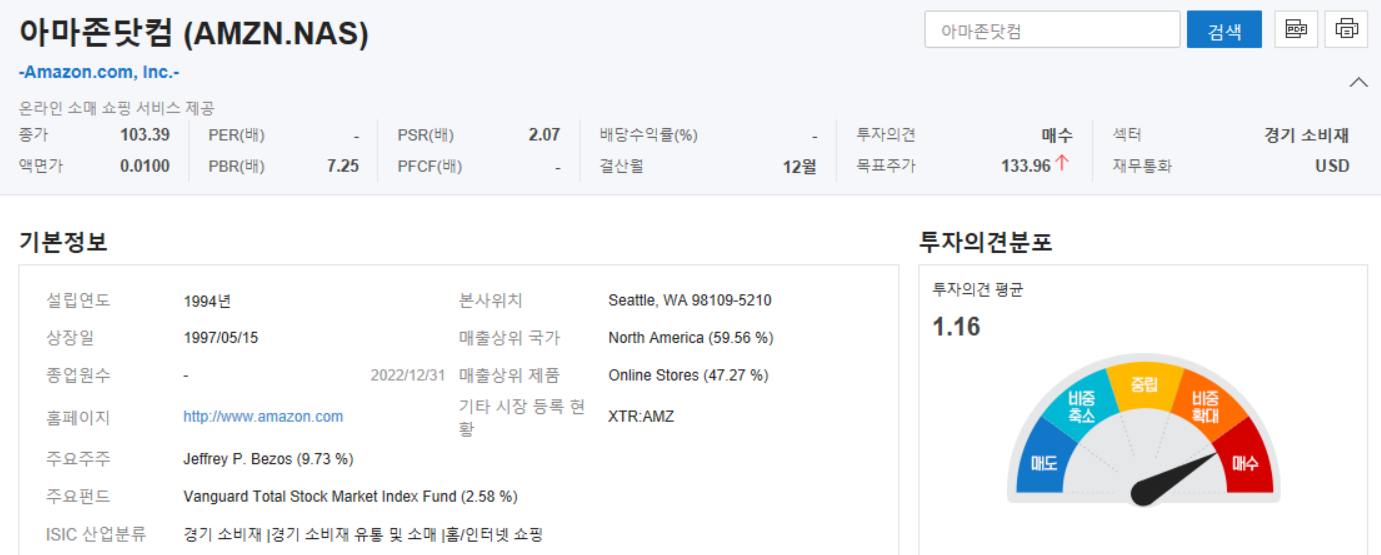This screenshot has height=555, width=1381.
Task: Click the 재무통화 value USD
Action: click(1332, 166)
